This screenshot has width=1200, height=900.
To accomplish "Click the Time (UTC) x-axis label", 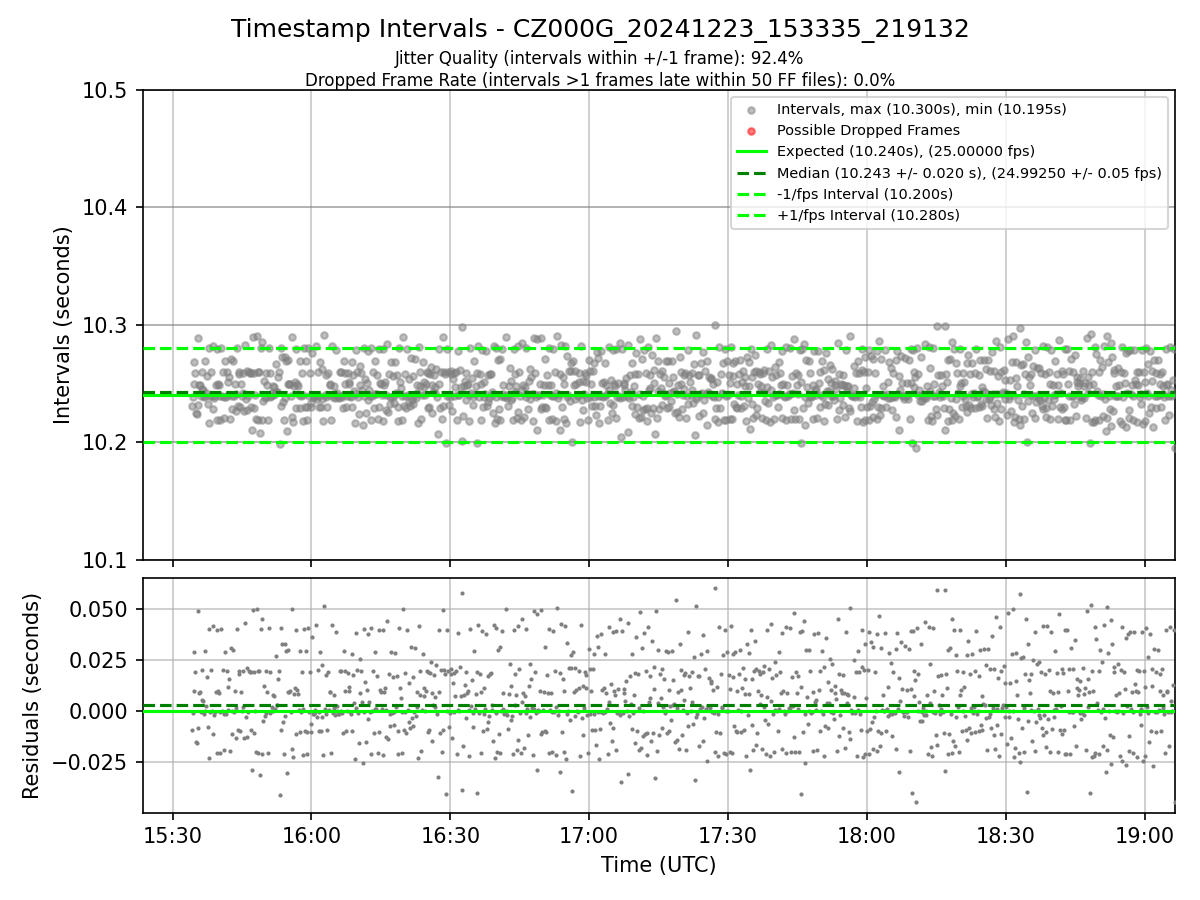I will 658,865.
